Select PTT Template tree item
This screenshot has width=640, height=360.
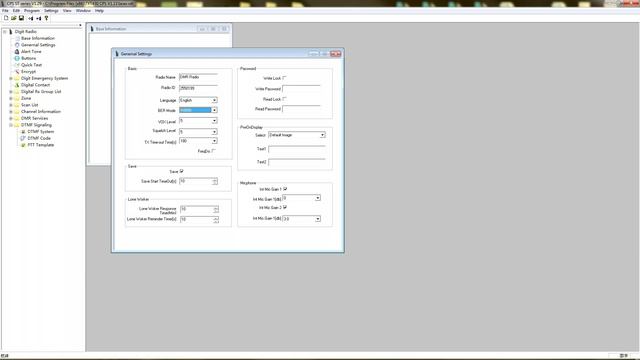(40, 145)
